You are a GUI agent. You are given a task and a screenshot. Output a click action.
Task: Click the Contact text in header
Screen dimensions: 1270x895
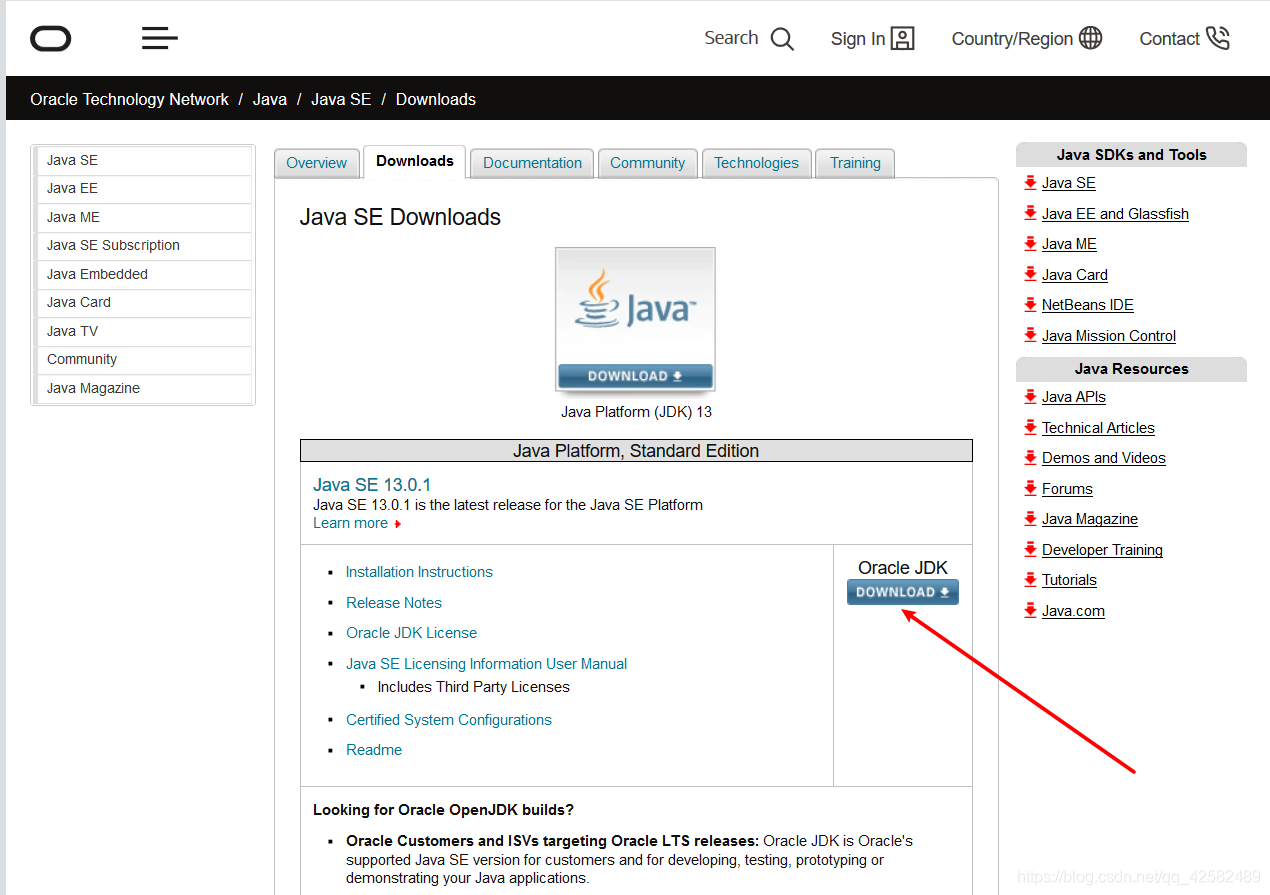(1169, 39)
